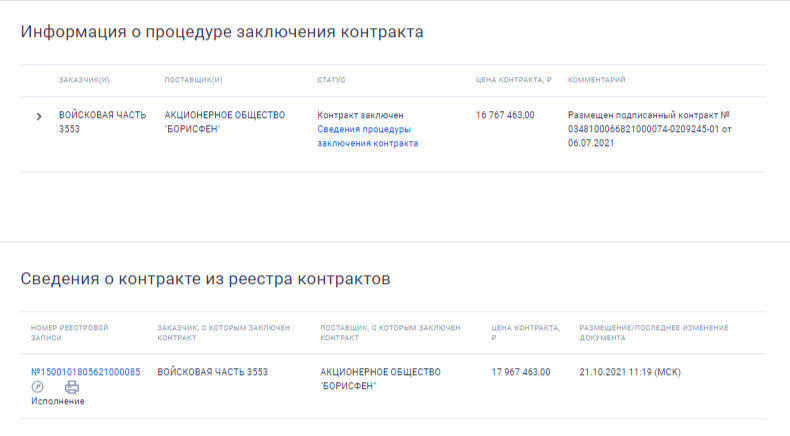The width and height of the screenshot is (790, 436).
Task: Click the ЗАКАЗЧИК(И) column header
Action: click(x=84, y=80)
